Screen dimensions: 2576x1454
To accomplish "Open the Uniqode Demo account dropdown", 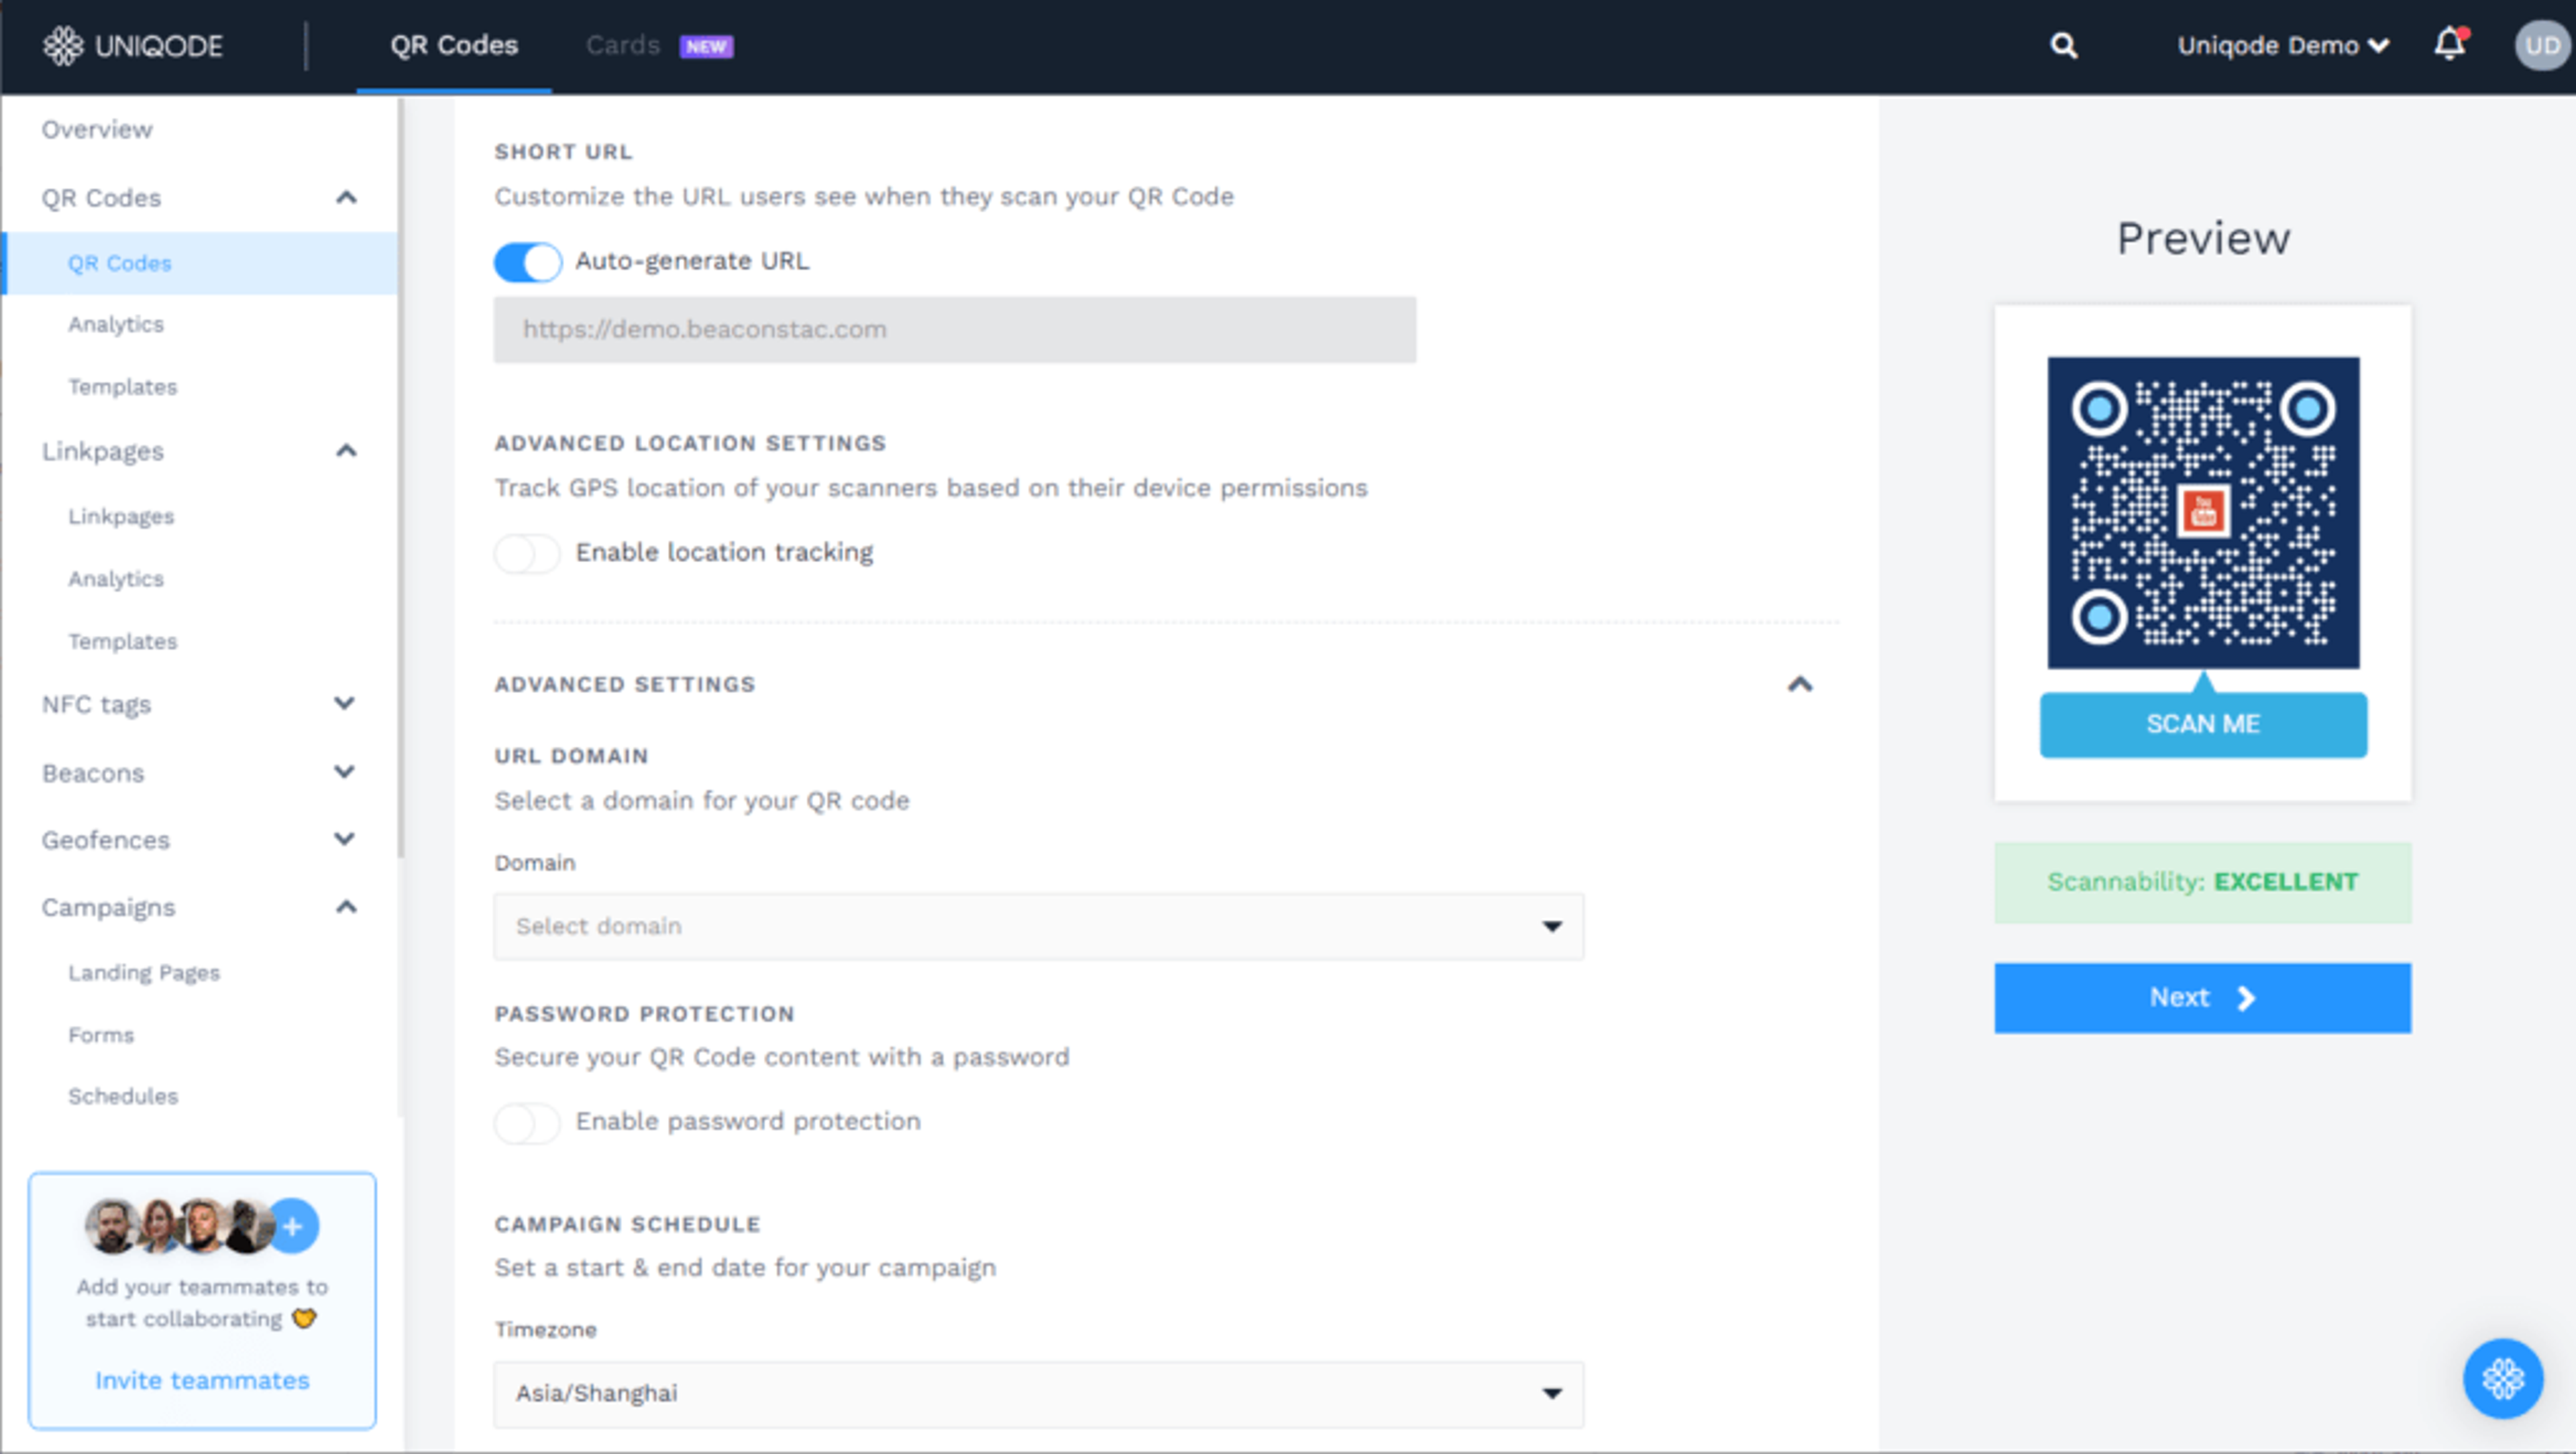I will pyautogui.click(x=2282, y=46).
